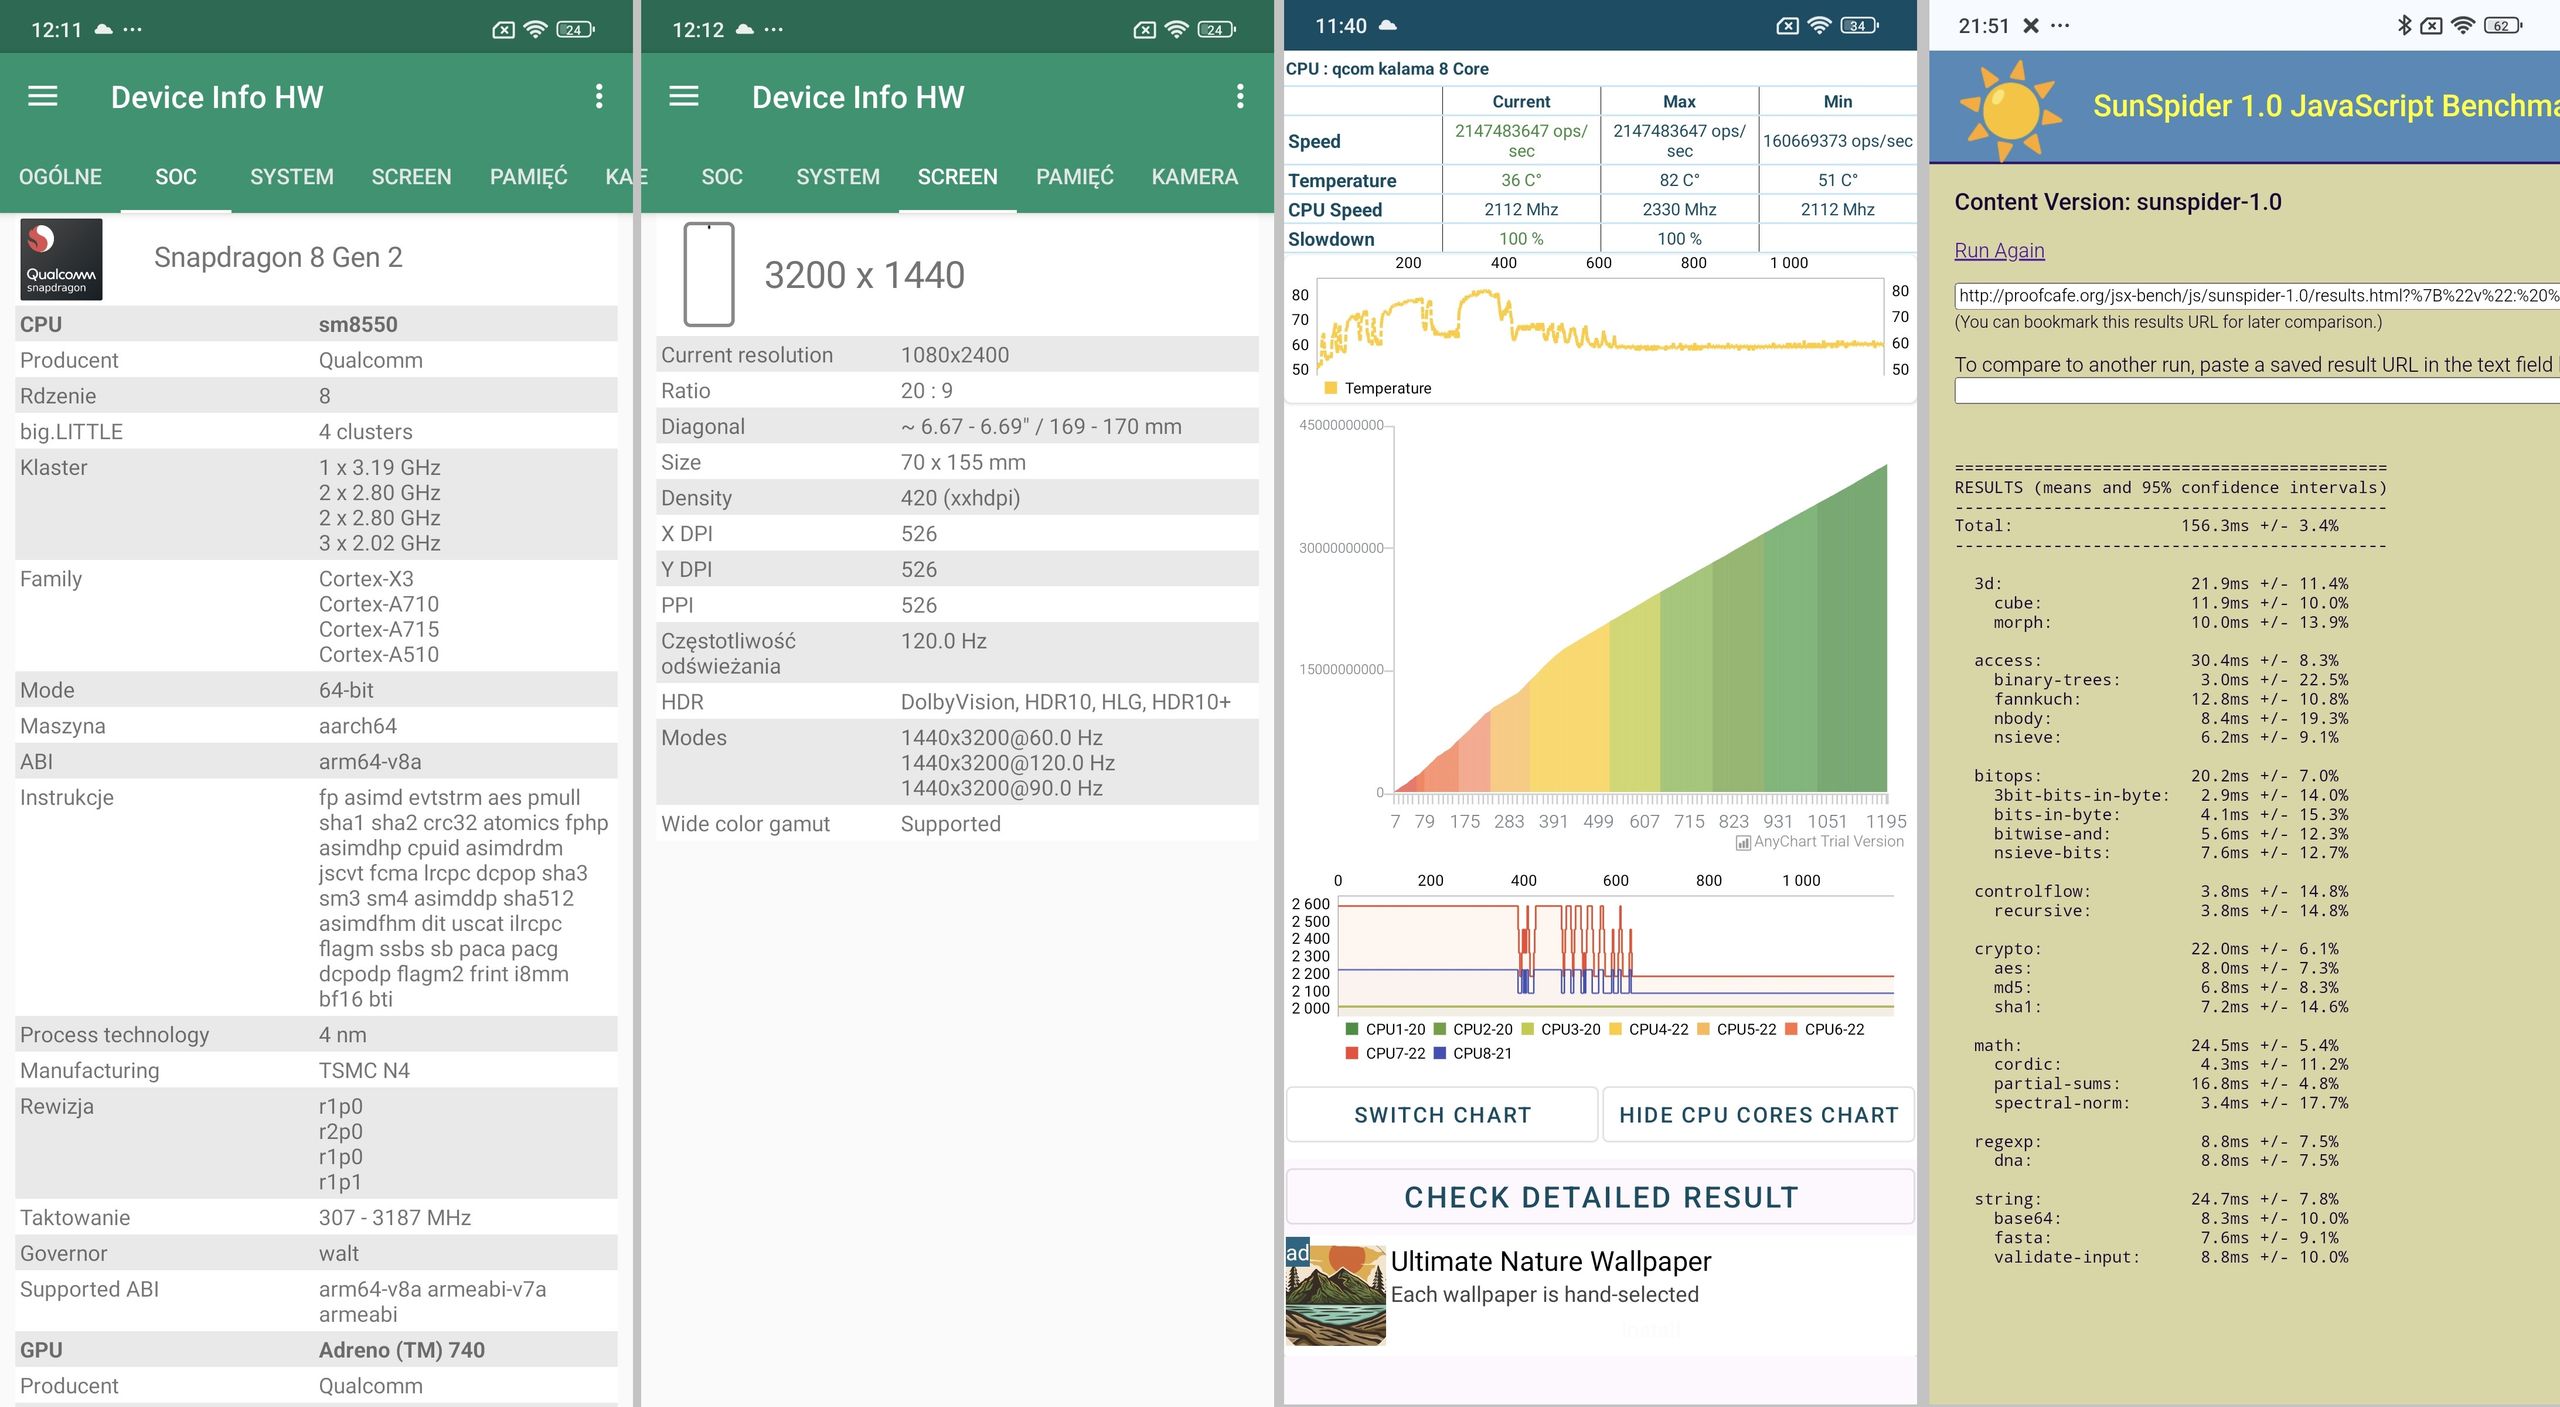Tap the X status icon next to 21:51
2560x1407 pixels.
point(2030,26)
